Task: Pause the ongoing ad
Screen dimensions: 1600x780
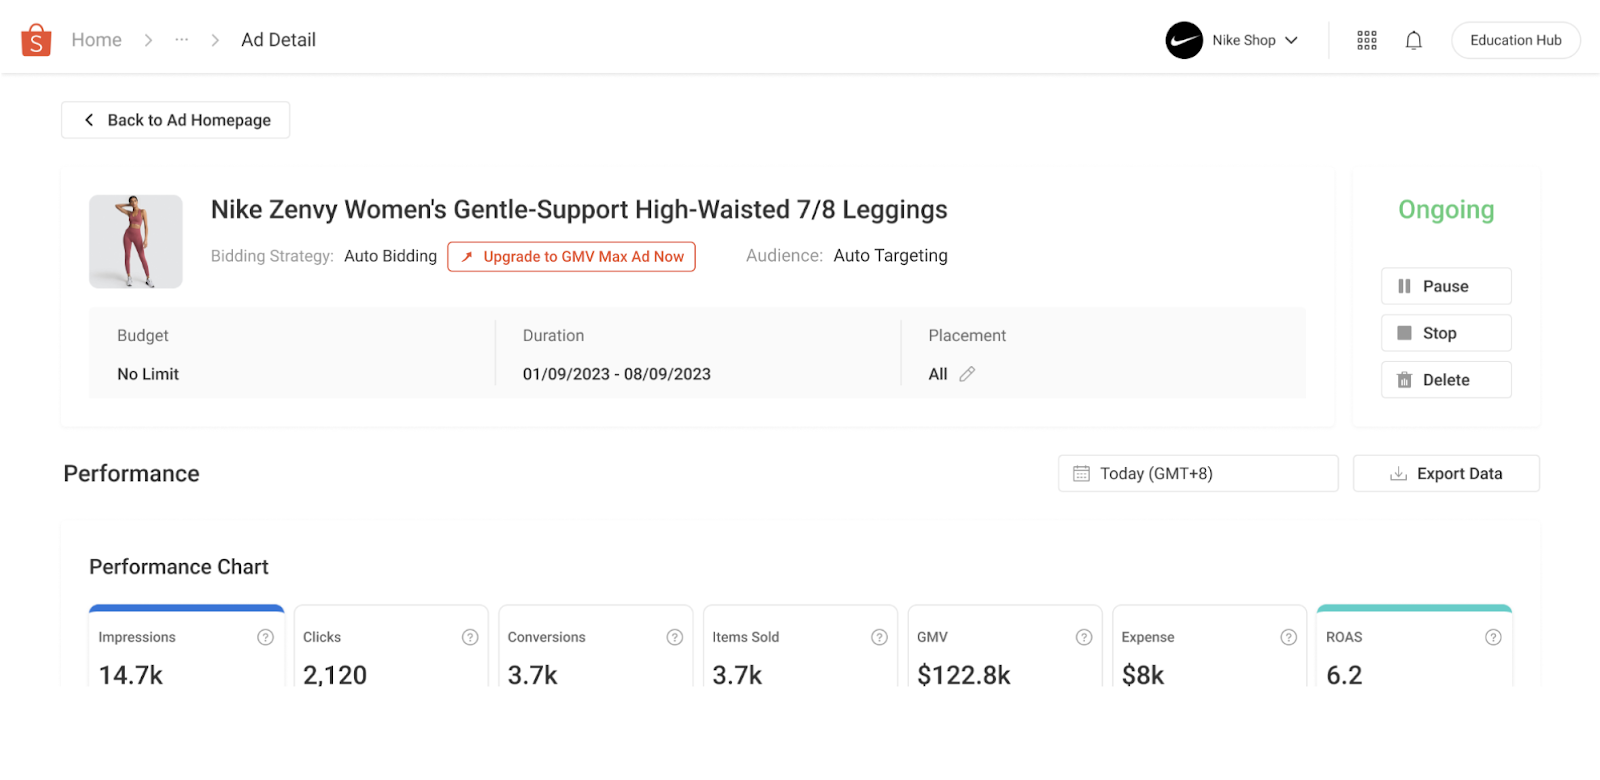Action: (1446, 286)
